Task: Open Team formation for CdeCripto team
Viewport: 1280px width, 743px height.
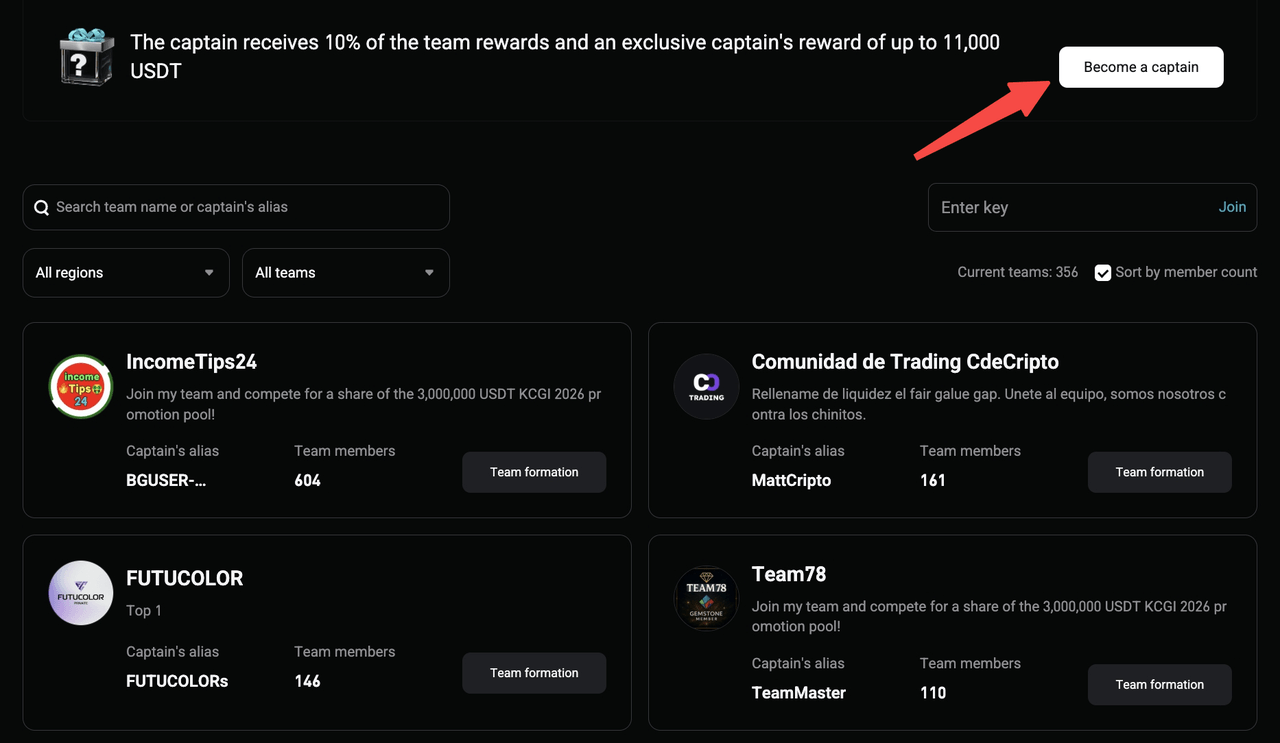Action: [x=1160, y=472]
